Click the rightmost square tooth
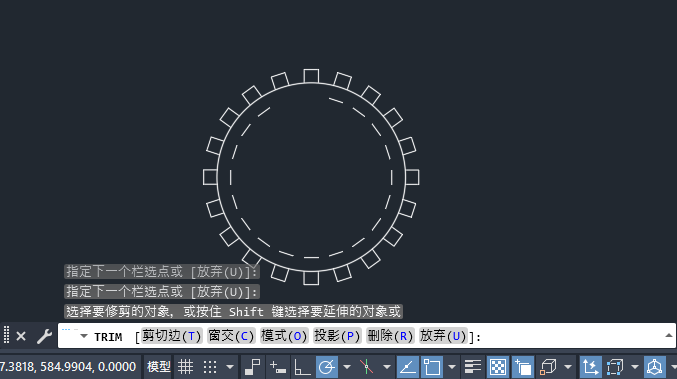 tap(412, 177)
